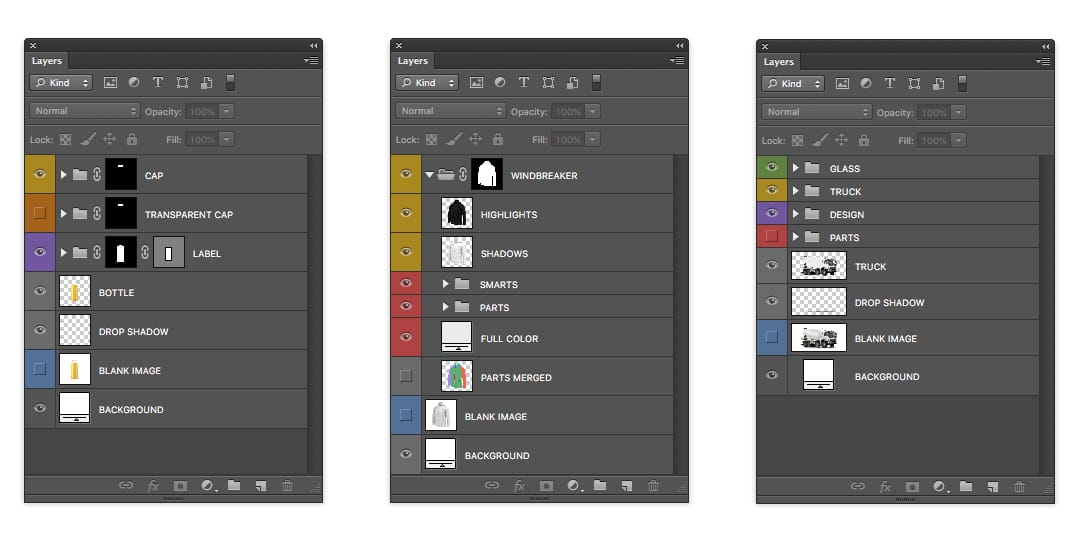
Task: Click lock image pixels brush in left panel
Action: click(x=87, y=139)
